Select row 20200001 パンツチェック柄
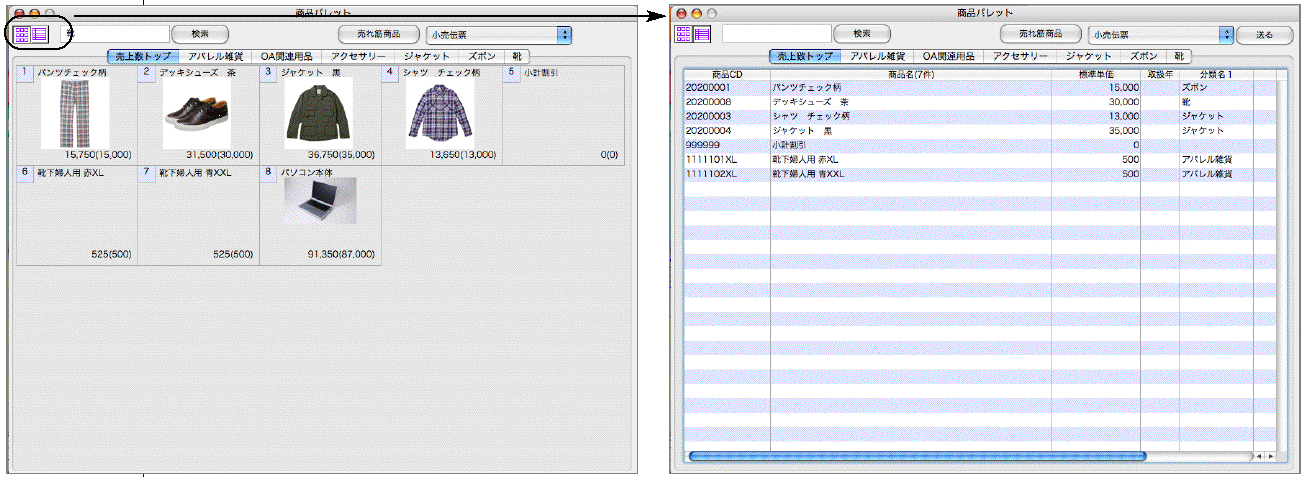The image size is (1304, 477). point(980,87)
